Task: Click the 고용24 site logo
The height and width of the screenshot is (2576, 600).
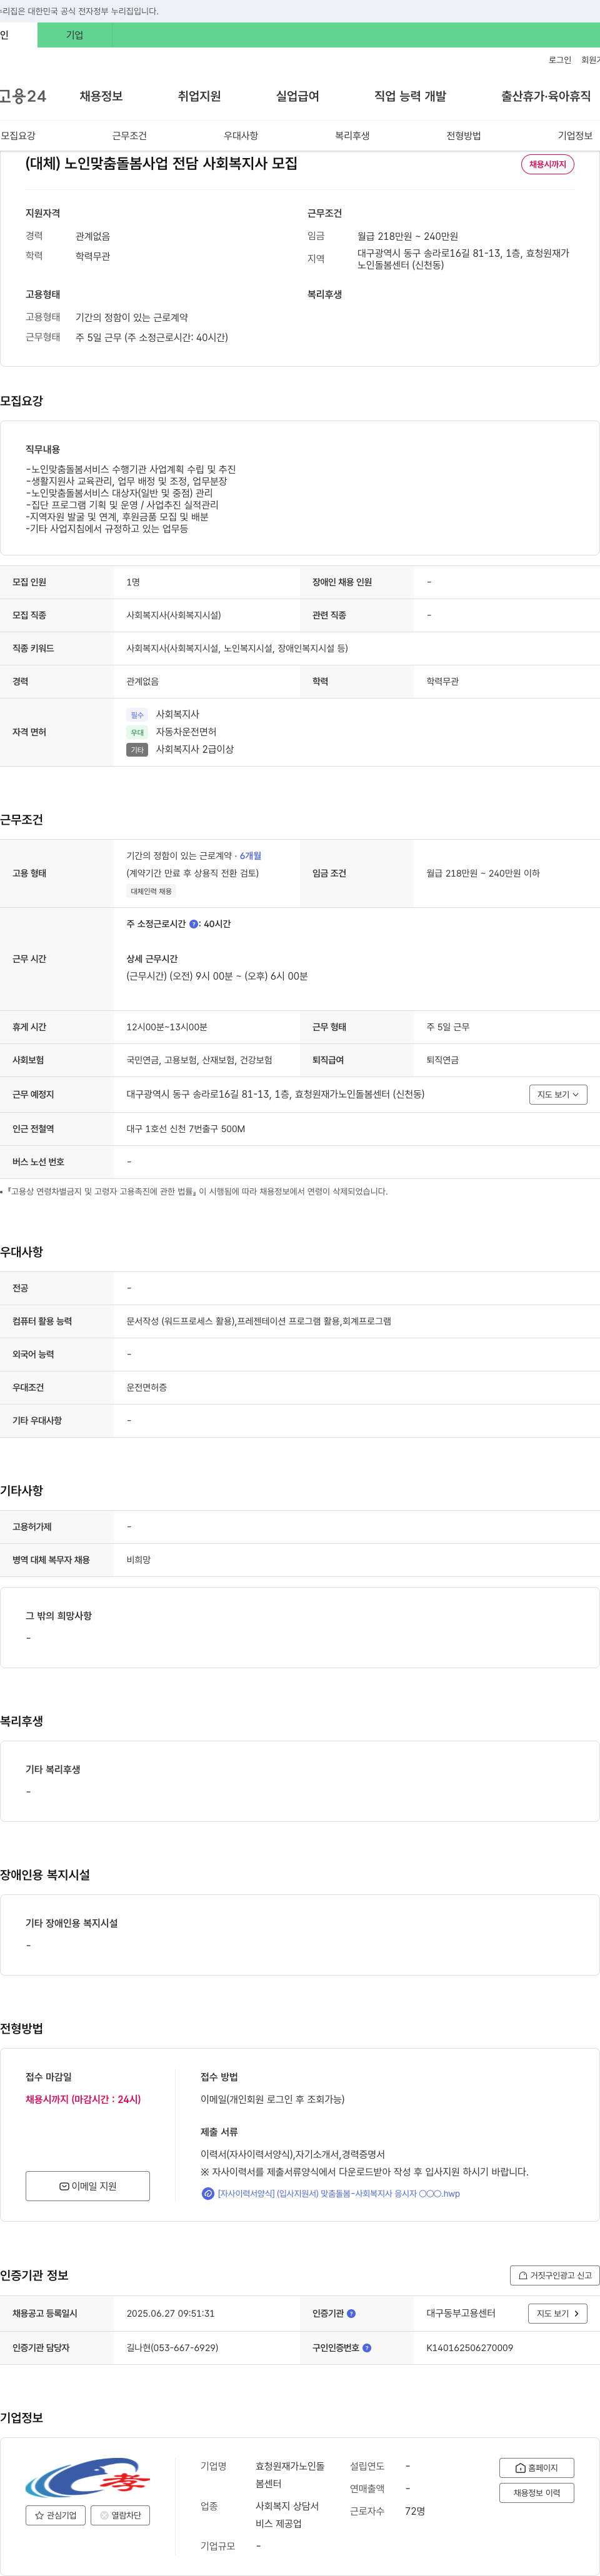Action: point(22,96)
